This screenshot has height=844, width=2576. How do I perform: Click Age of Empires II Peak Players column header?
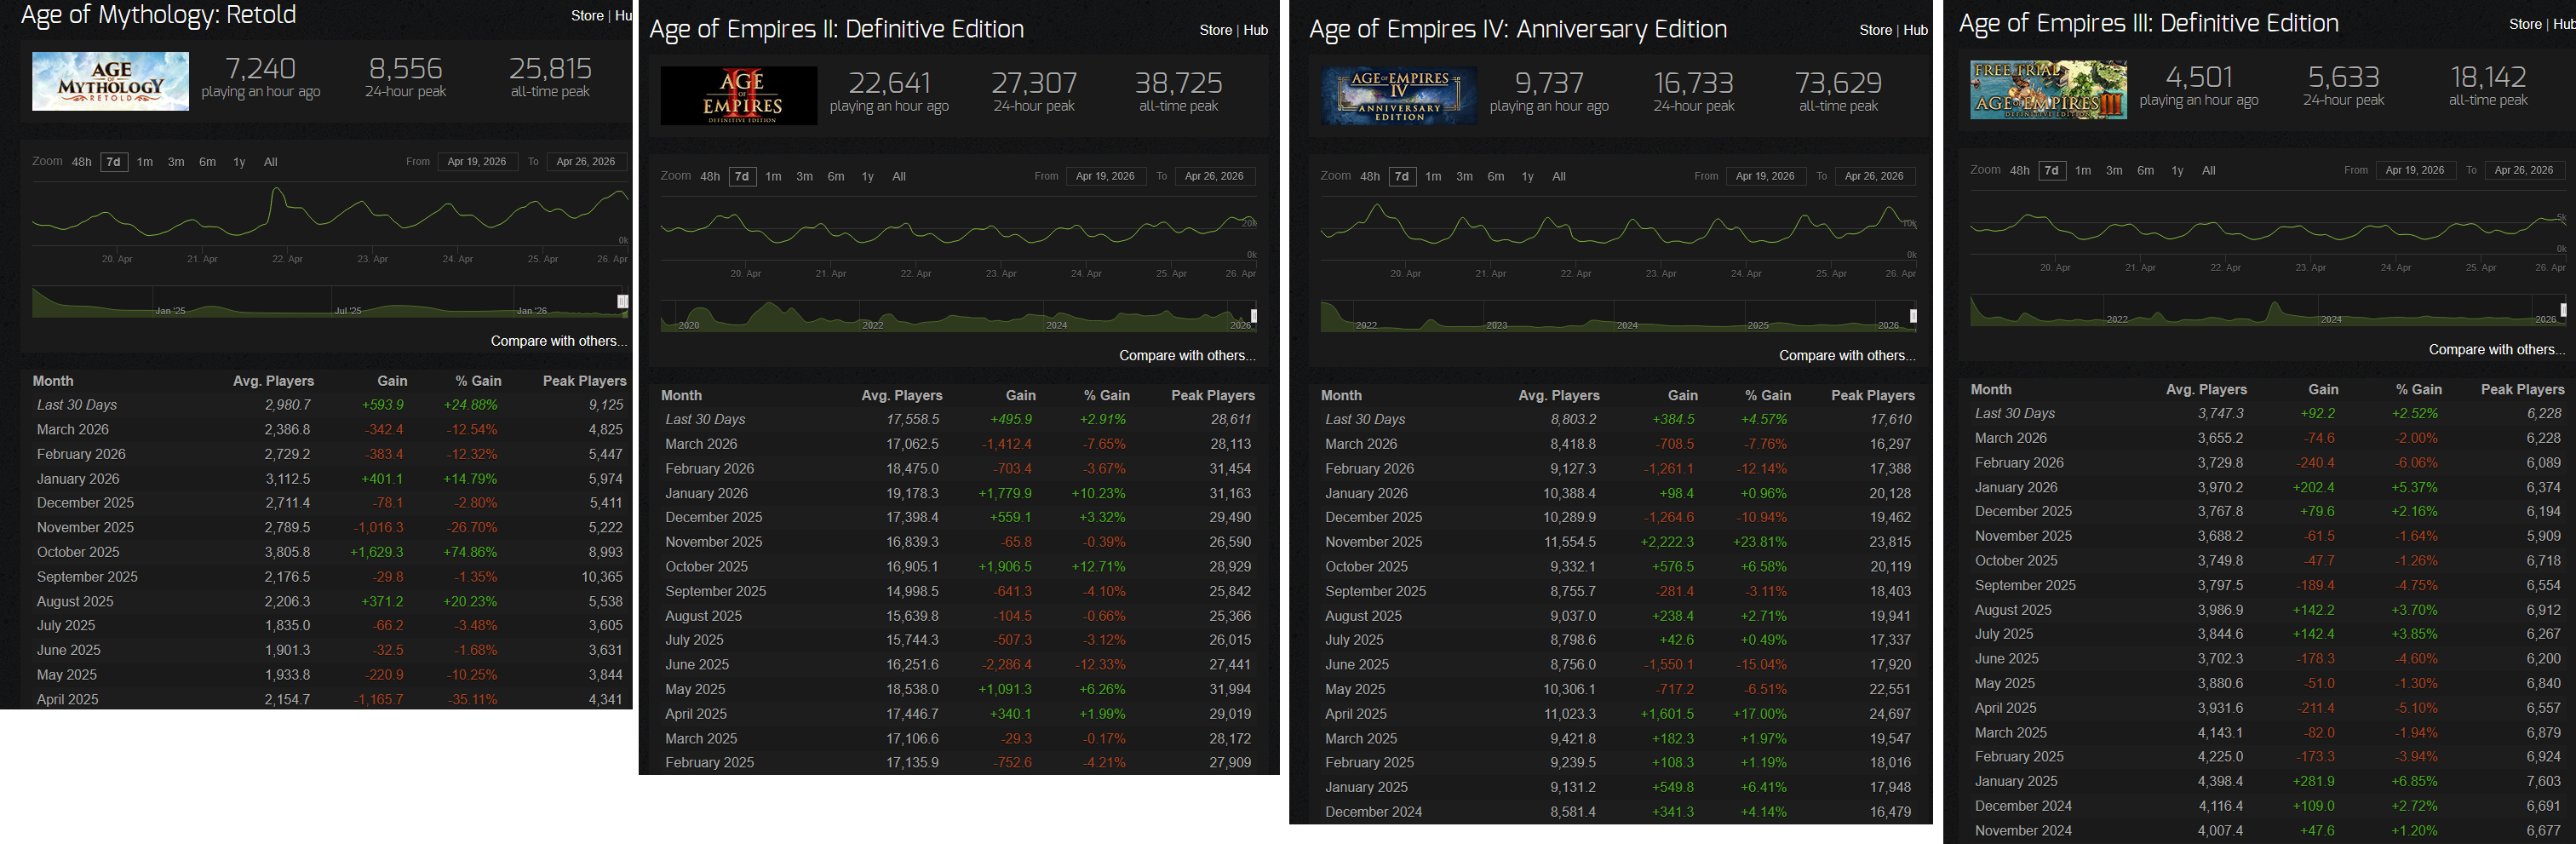(x=1213, y=395)
